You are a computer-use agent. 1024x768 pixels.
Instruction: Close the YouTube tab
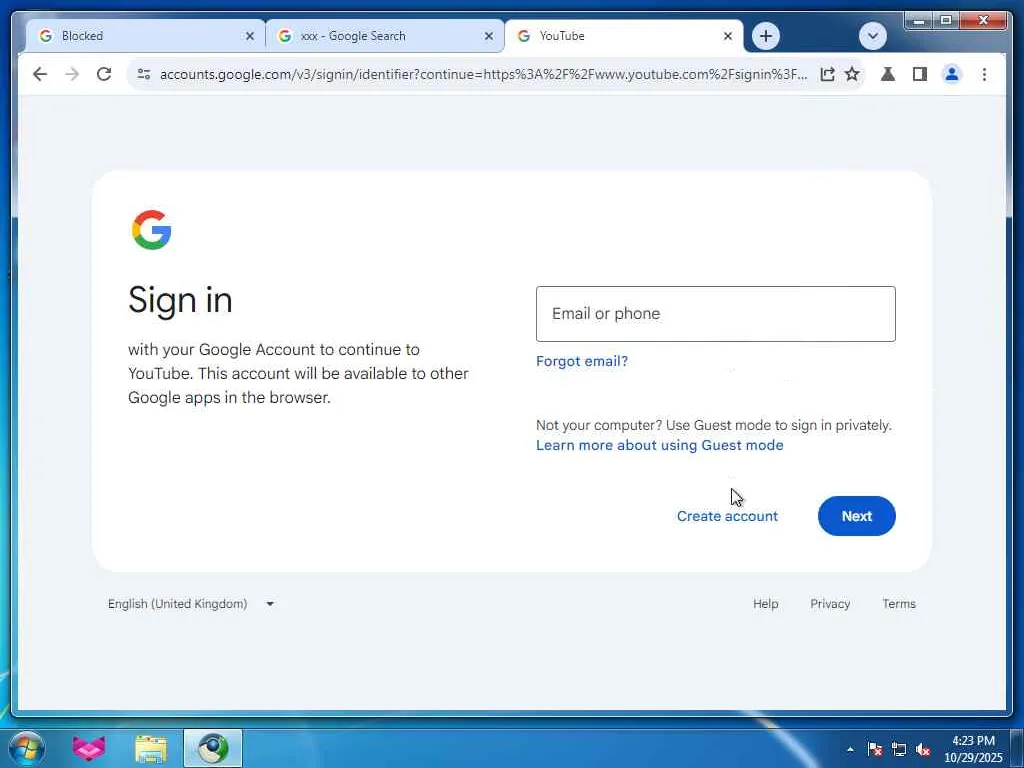(x=728, y=36)
